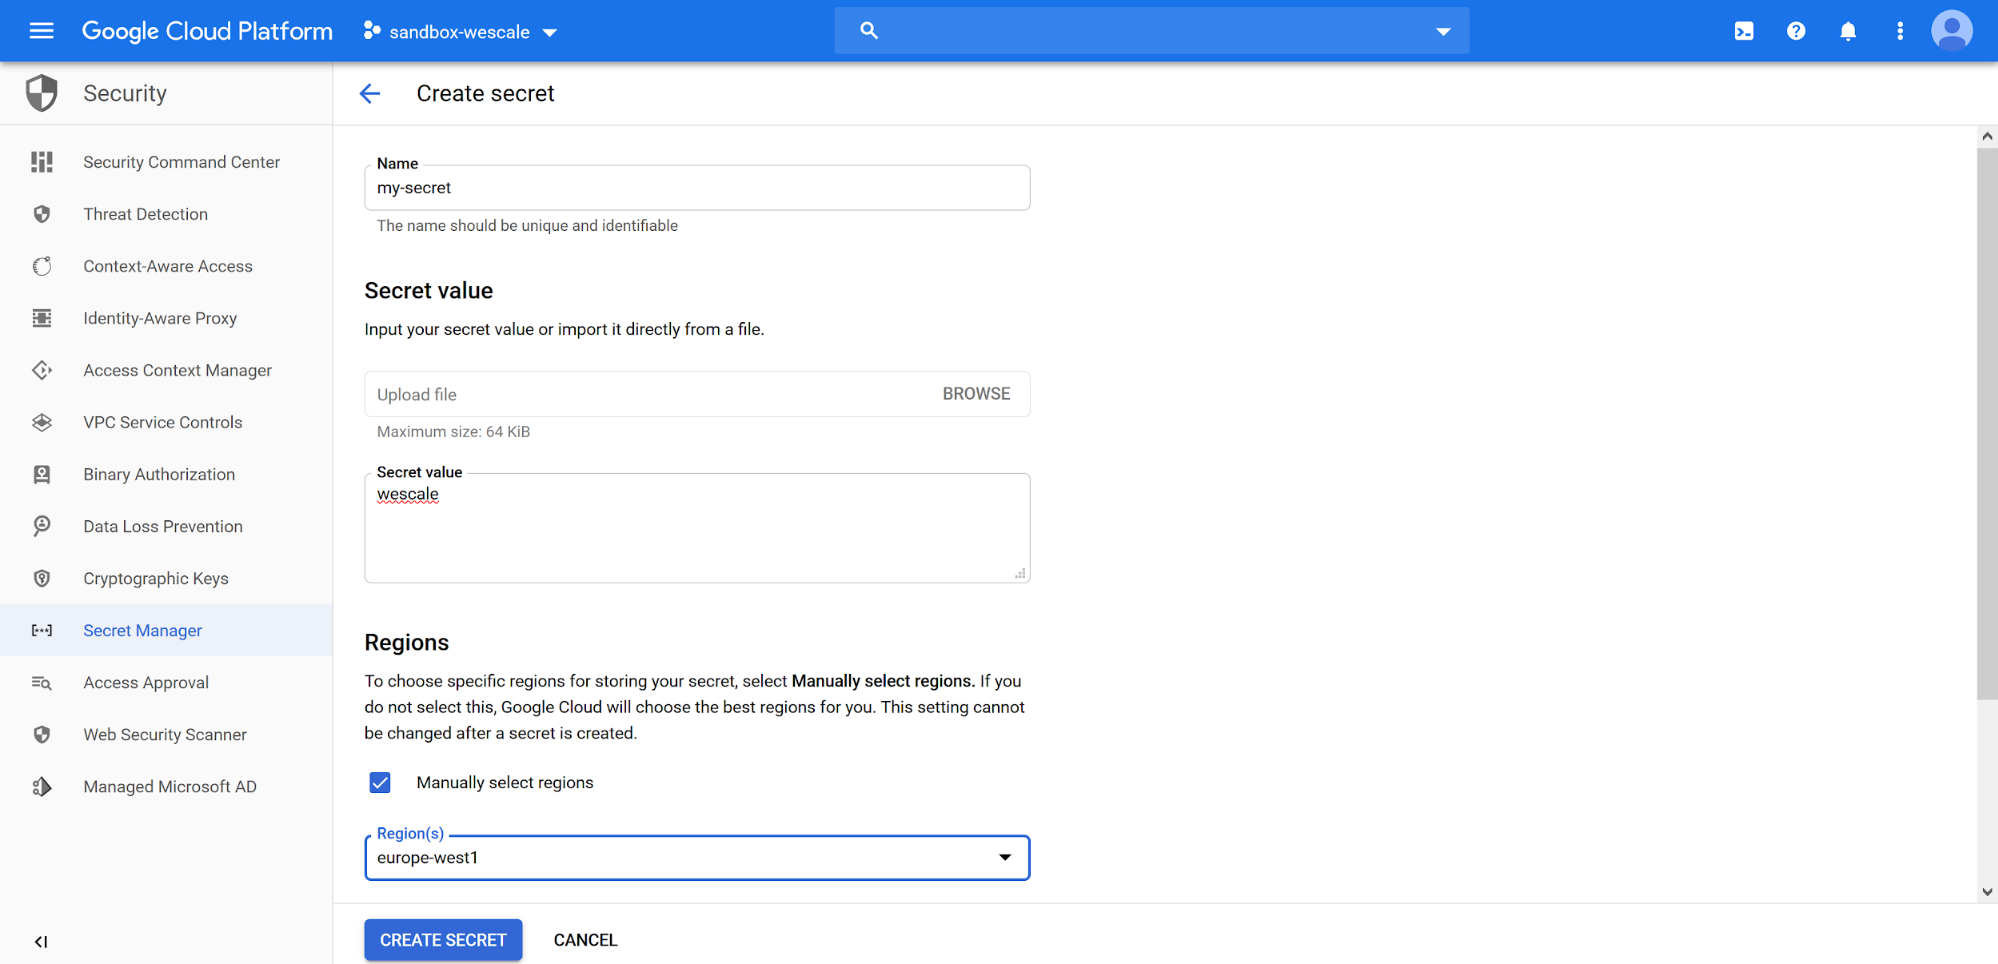Uncheck Manually select regions checkbox
1998x964 pixels.
[380, 782]
